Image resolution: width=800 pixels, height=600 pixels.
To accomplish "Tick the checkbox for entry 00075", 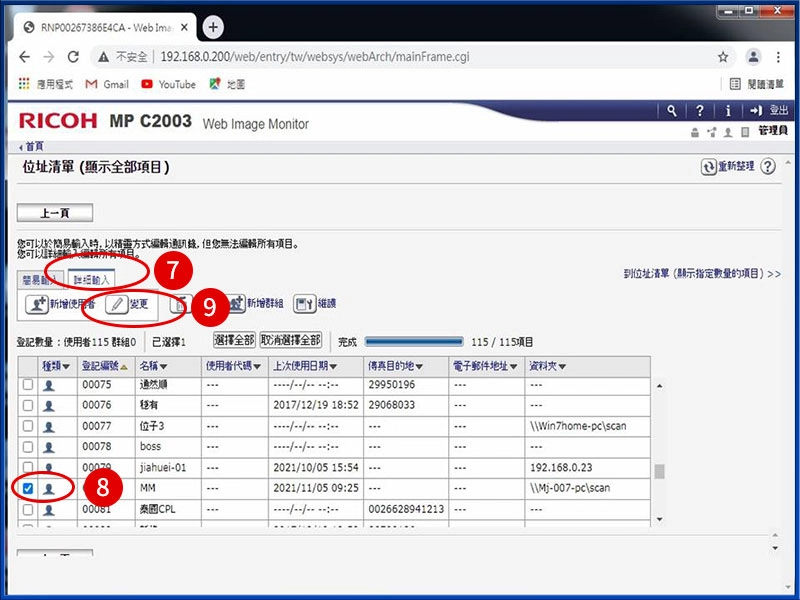I will click(x=28, y=384).
